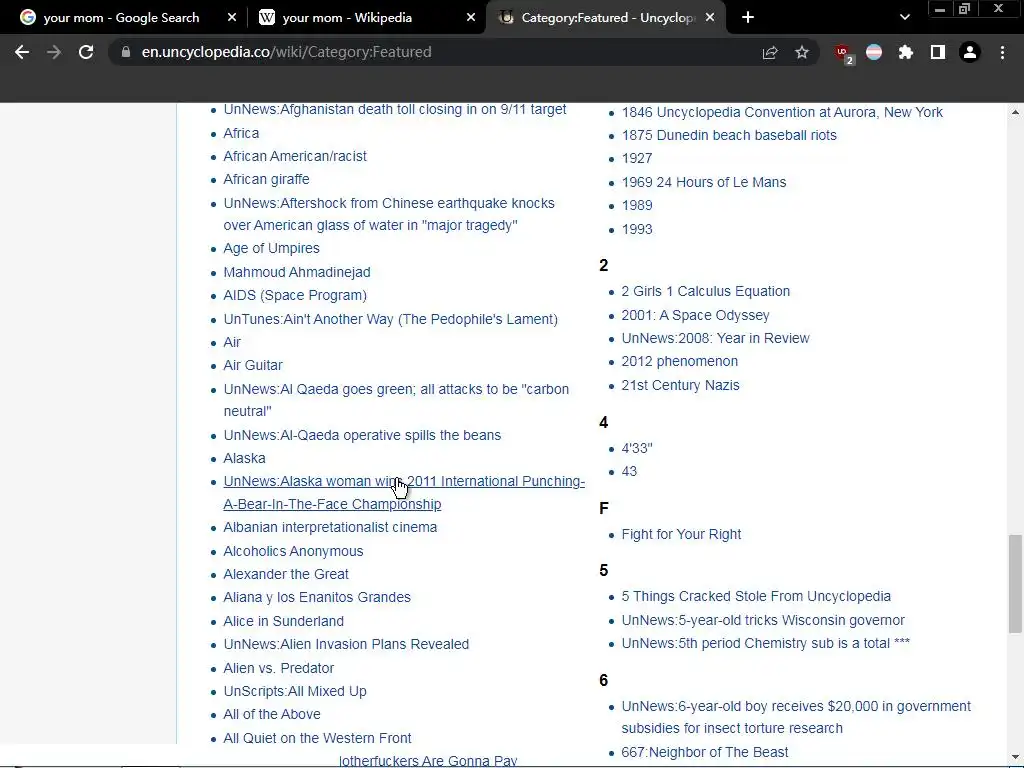Open a new tab with plus button

coord(748,18)
